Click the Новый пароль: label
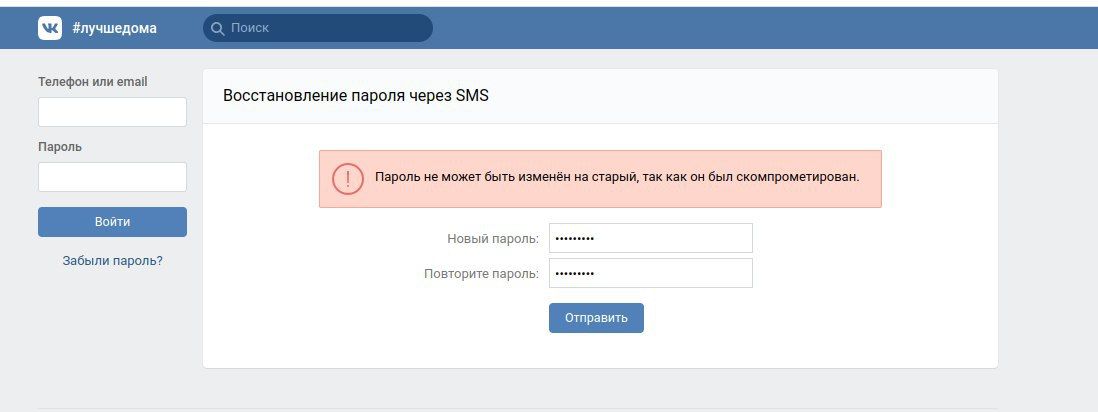Image resolution: width=1098 pixels, height=412 pixels. pos(493,239)
